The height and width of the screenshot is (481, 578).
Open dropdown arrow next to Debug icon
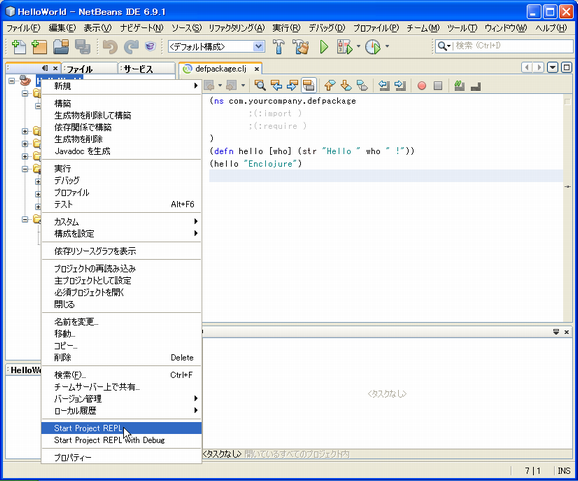[358, 46]
